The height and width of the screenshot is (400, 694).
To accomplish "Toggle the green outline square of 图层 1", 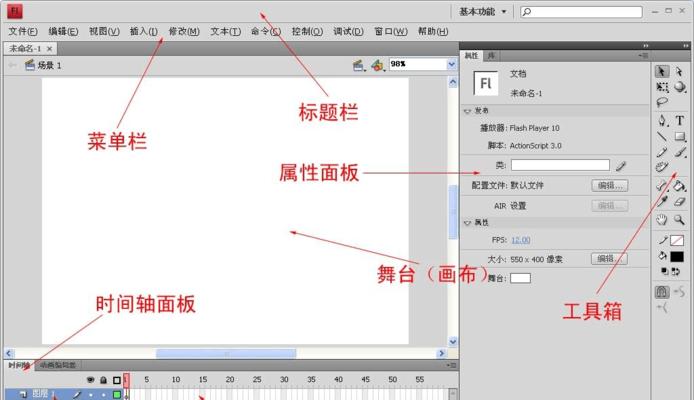I will point(117,394).
